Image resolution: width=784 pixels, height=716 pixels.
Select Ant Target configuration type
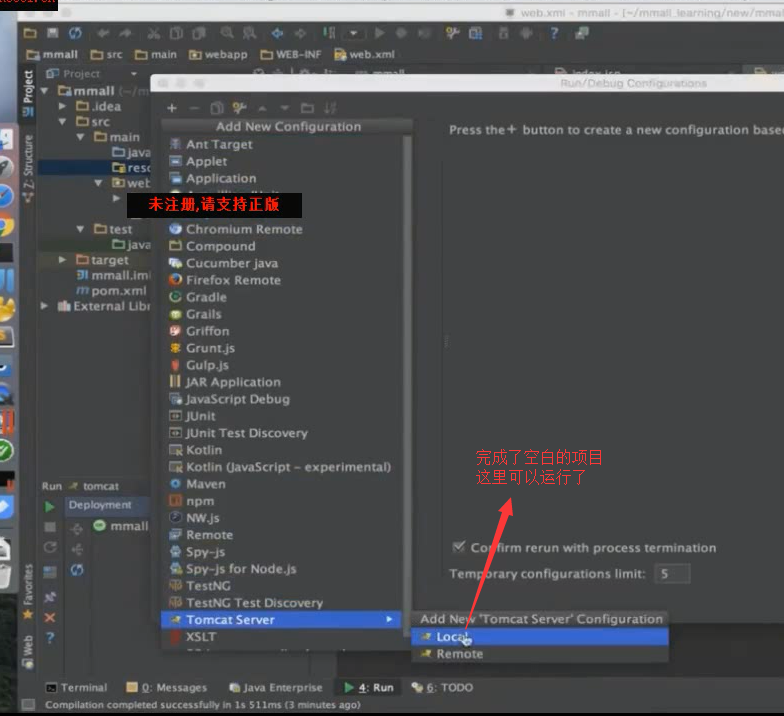(x=281, y=144)
